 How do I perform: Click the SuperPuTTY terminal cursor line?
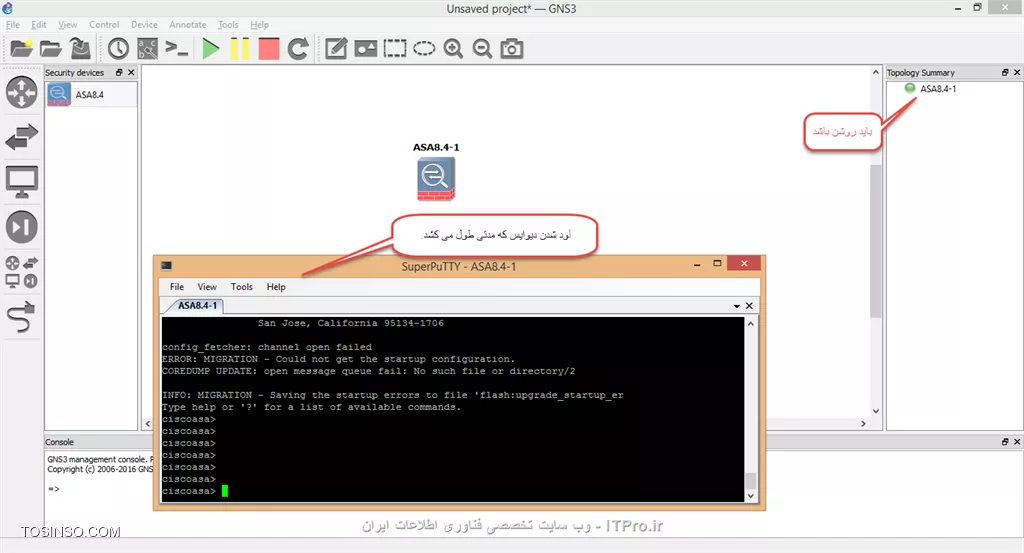(x=453, y=491)
